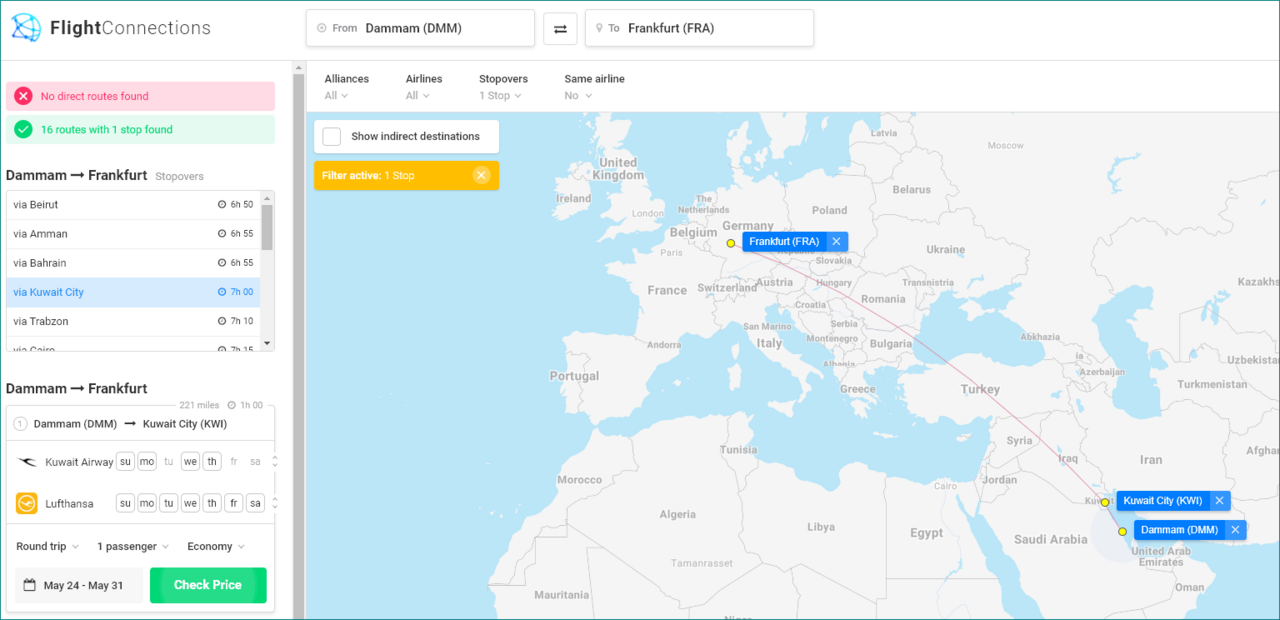Expand the Kuwait Airways flight row
1280x620 pixels.
275,462
